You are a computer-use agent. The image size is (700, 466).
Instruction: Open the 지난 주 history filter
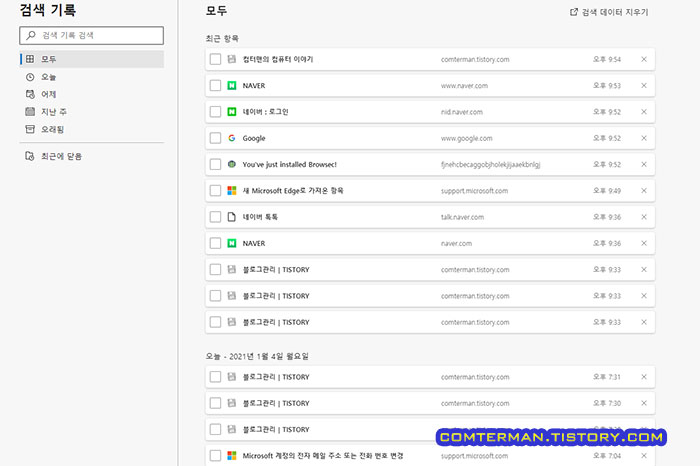point(92,112)
